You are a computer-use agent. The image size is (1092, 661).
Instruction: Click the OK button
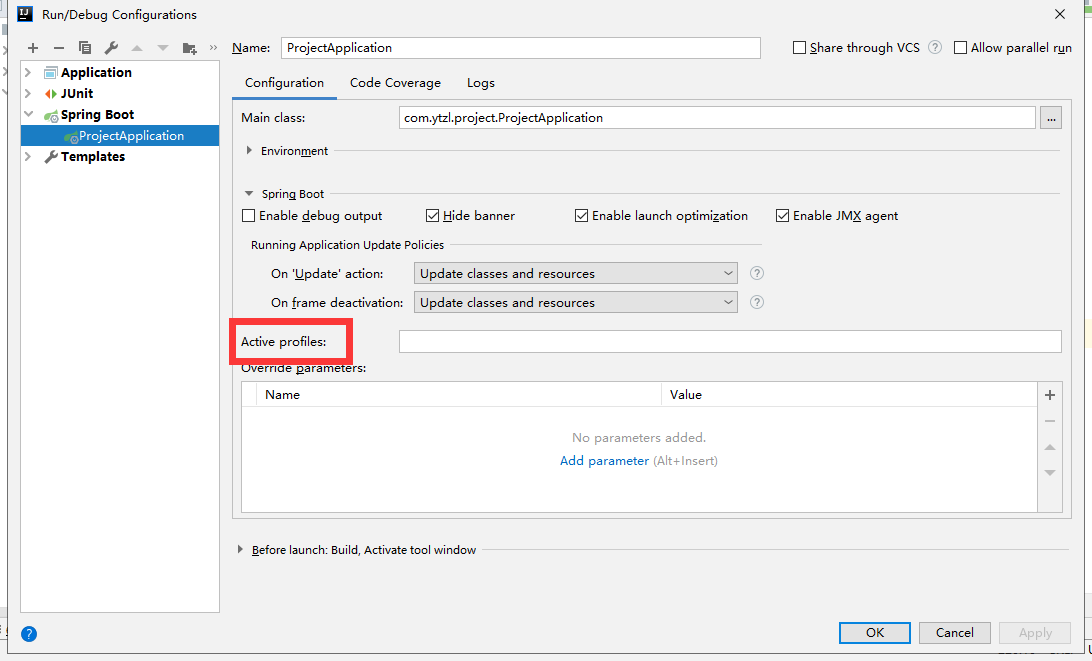(x=875, y=632)
